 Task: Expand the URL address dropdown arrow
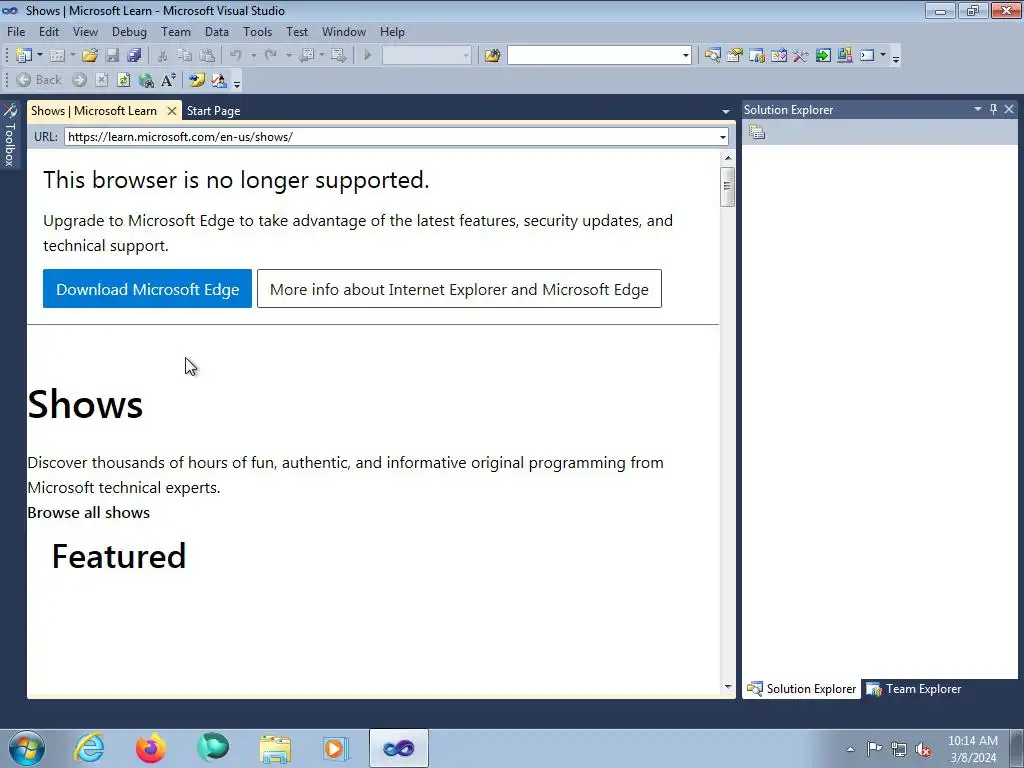[722, 137]
